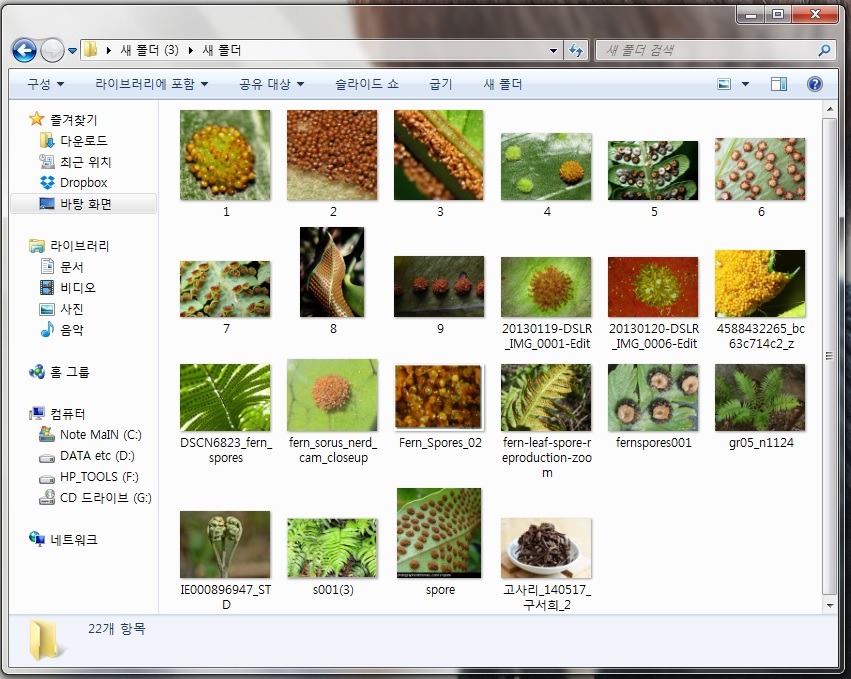Select the 4588432265_bc63c714c2_z thumbnail
This screenshot has height=679, width=851.
click(760, 283)
